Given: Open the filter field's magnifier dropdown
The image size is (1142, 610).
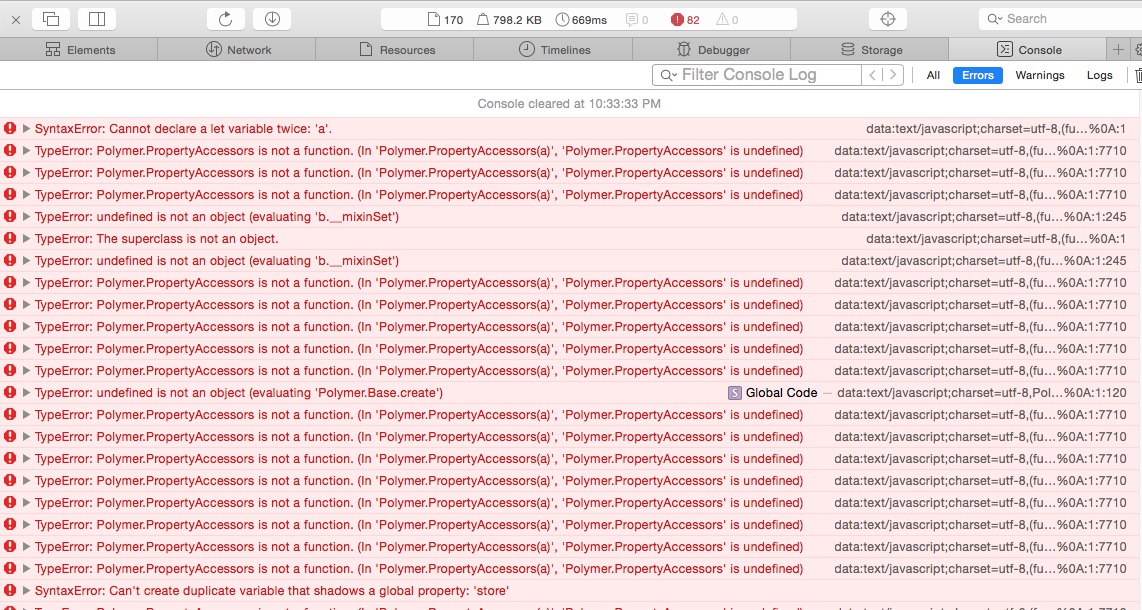Looking at the screenshot, I should pos(668,75).
